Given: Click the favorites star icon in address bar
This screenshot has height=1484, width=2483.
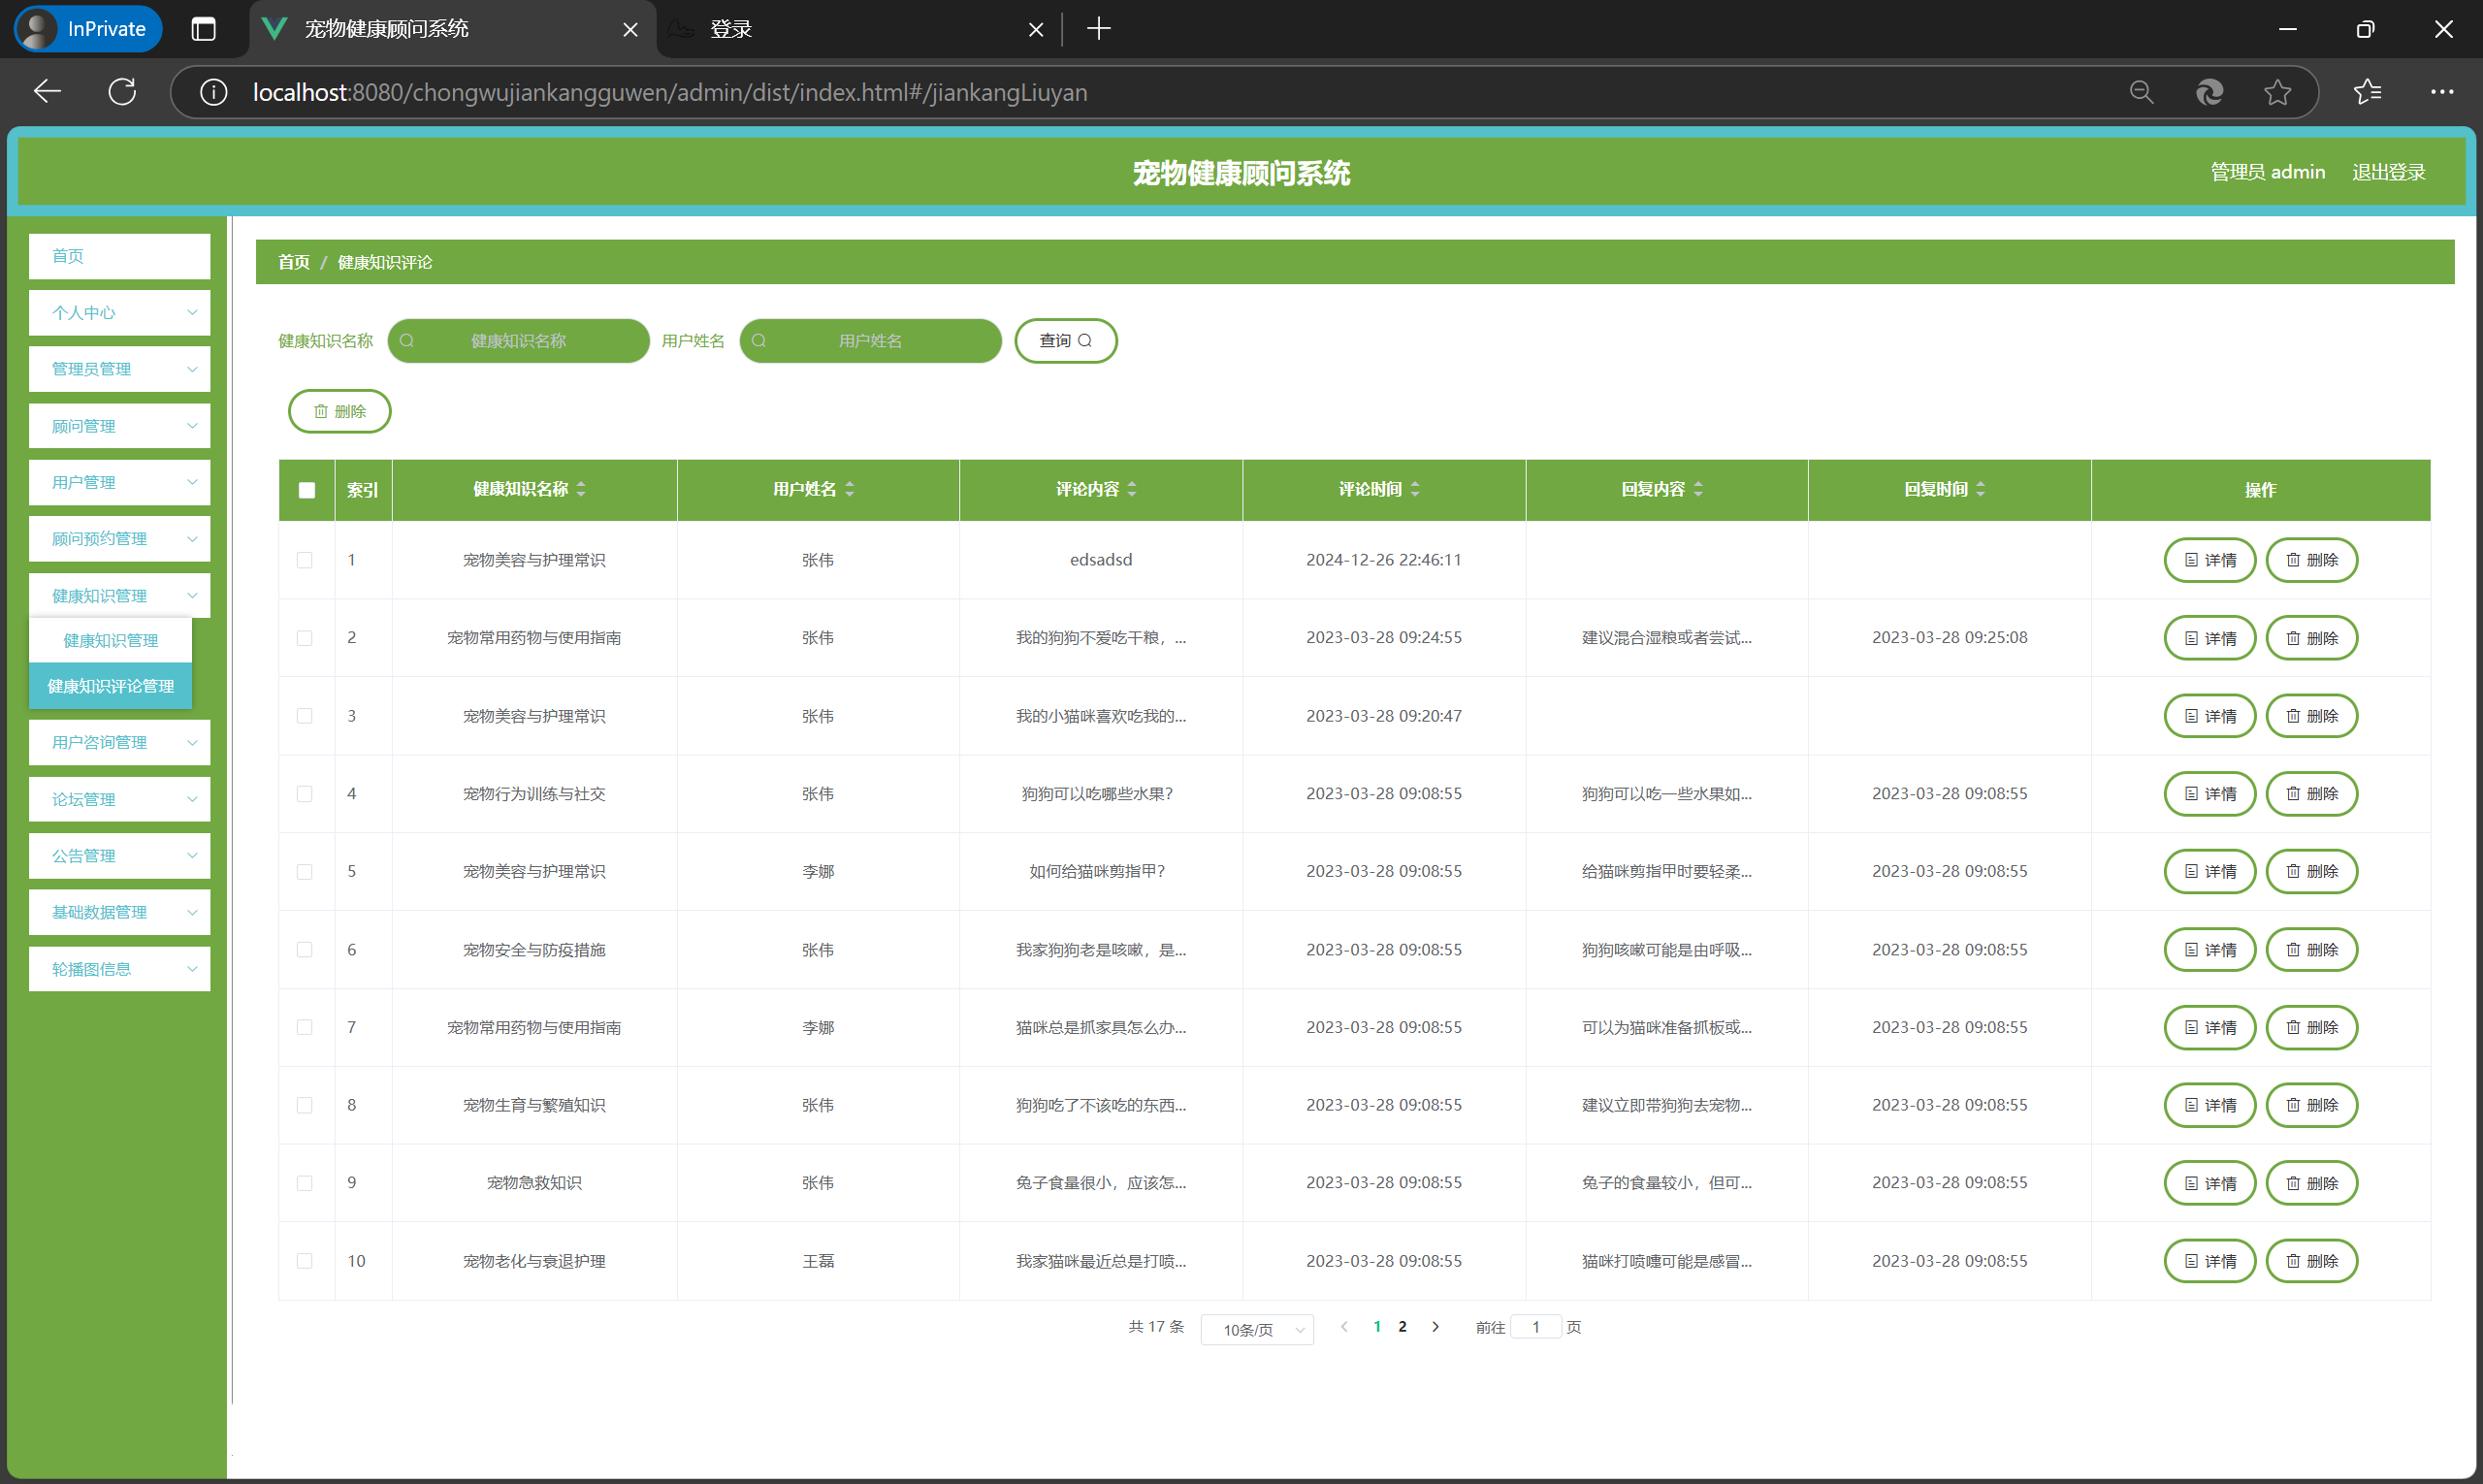Looking at the screenshot, I should click(x=2277, y=92).
